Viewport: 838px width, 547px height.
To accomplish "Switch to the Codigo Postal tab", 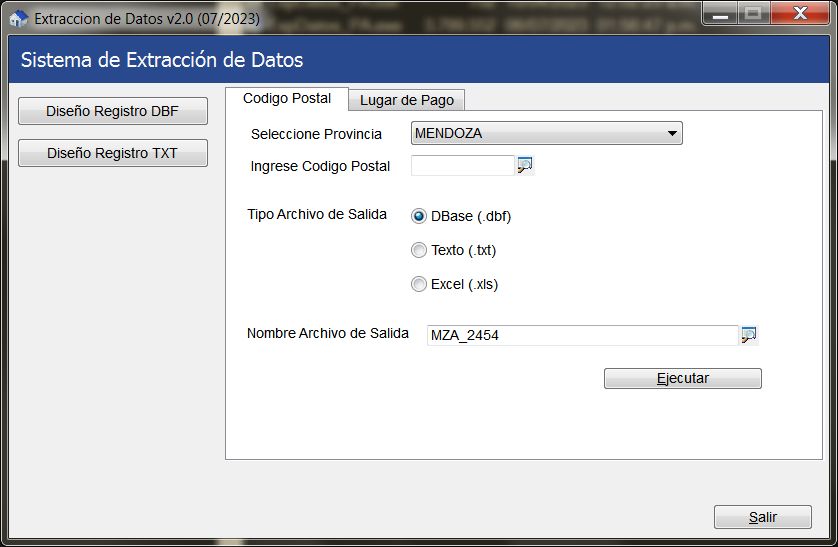I will click(x=287, y=99).
